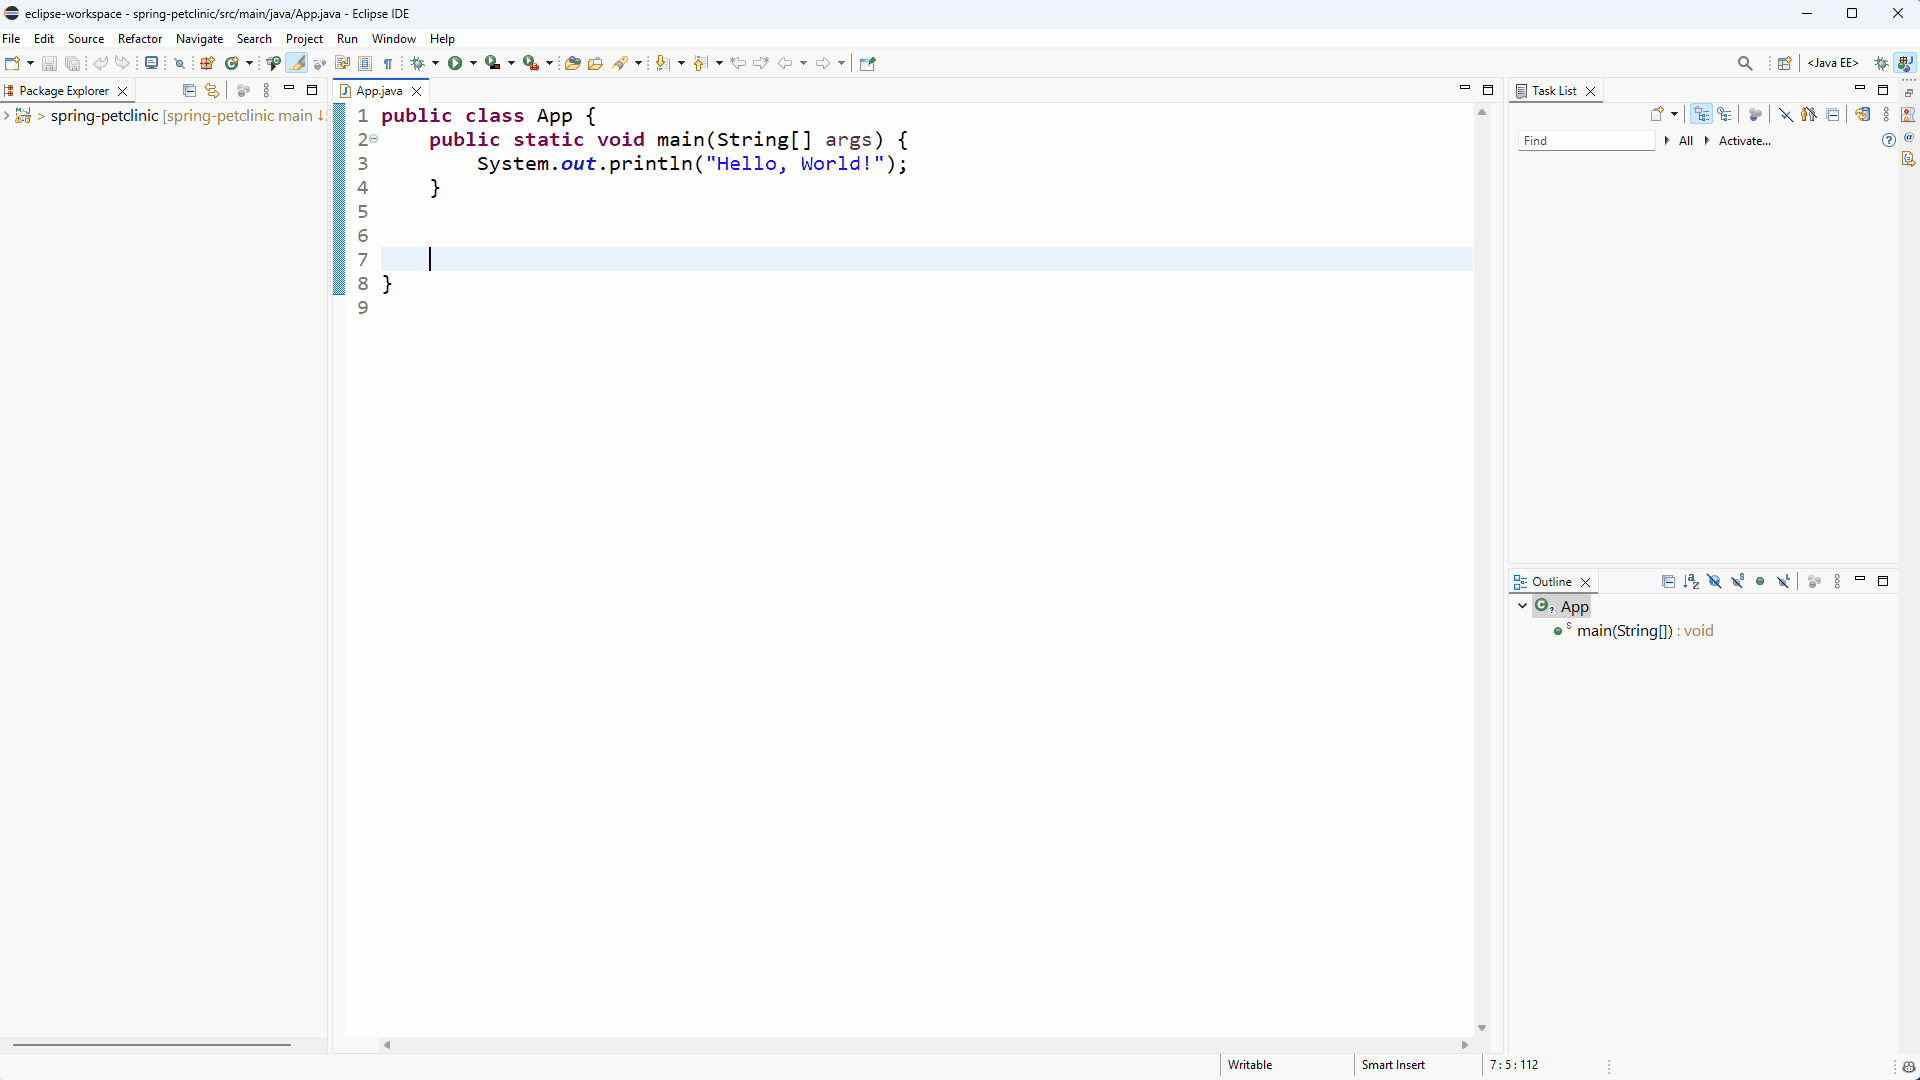This screenshot has width=1920, height=1080.
Task: Open Run button dropdown arrow
Action: (x=473, y=63)
